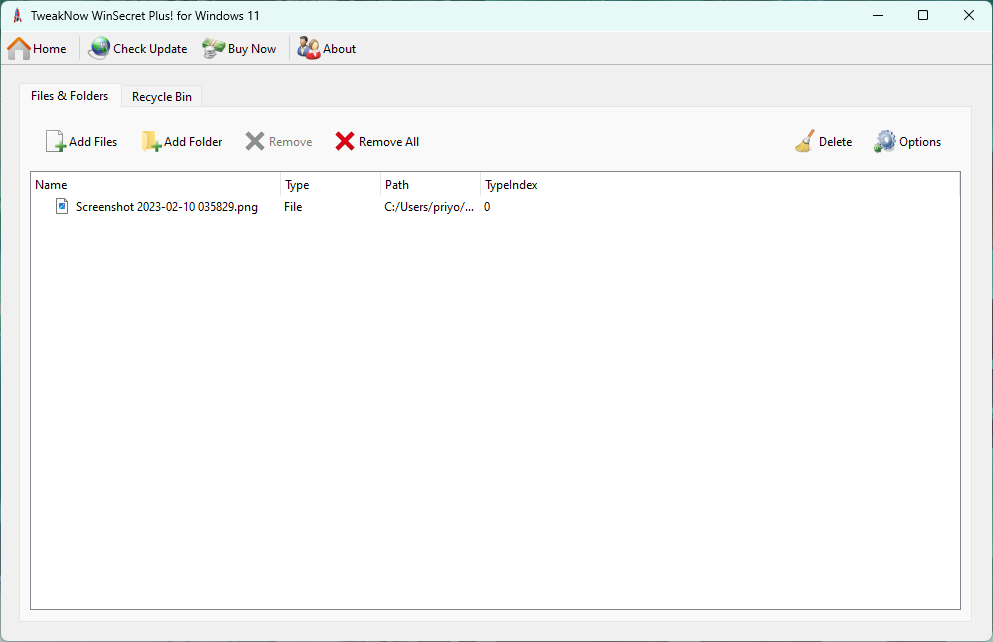
Task: Click the Type column header
Action: 330,185
